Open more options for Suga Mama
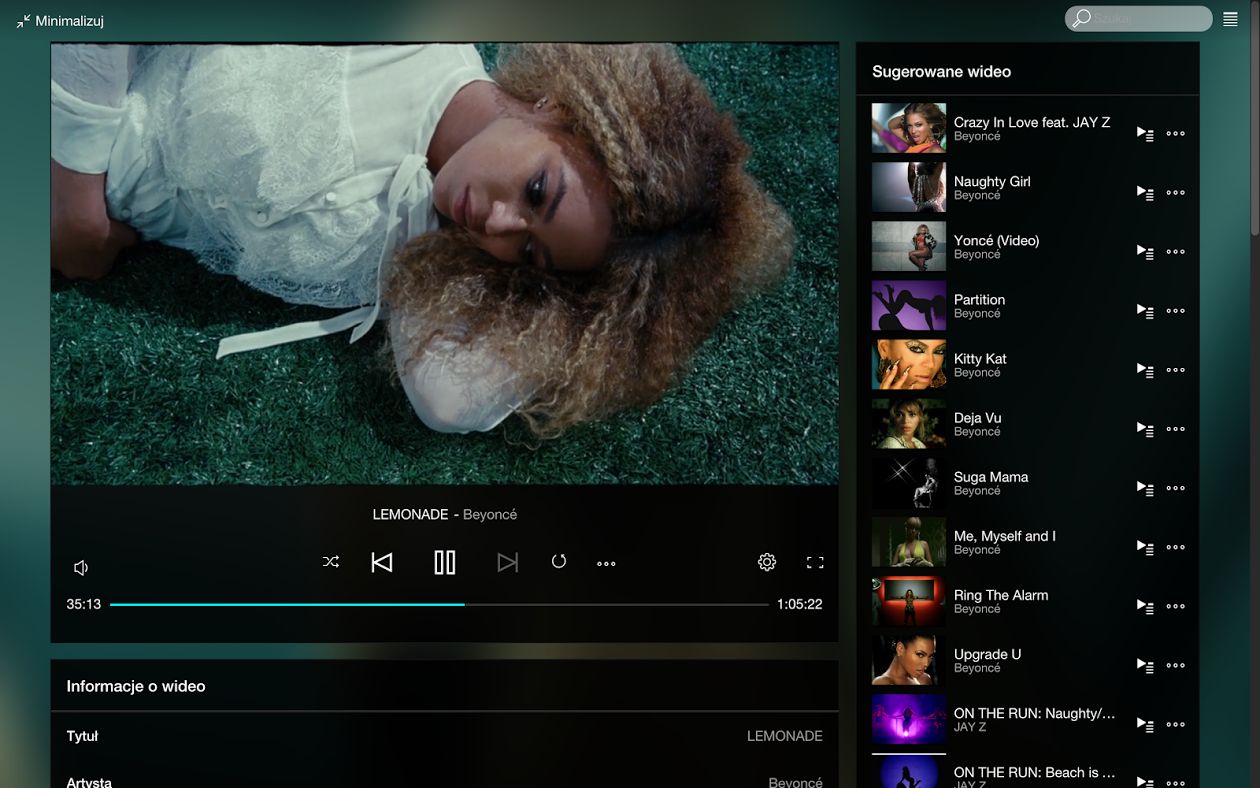The image size is (1260, 788). point(1176,488)
